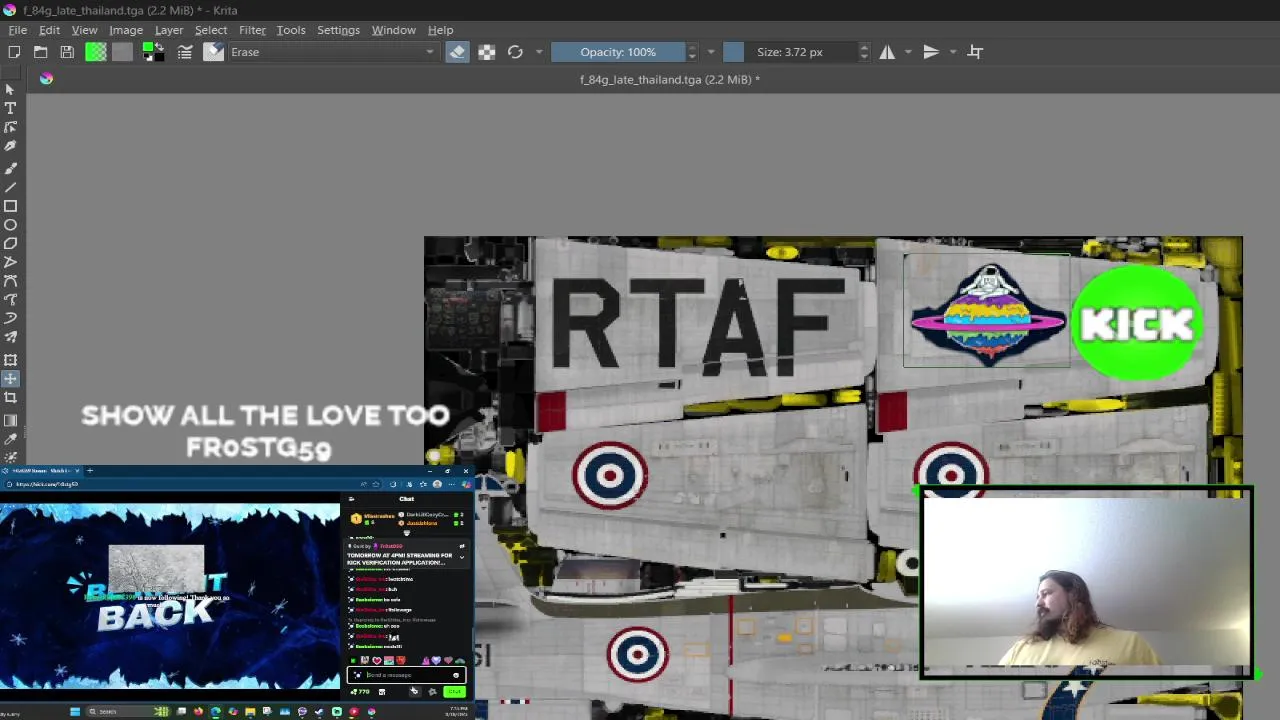Open the Settings menu
Viewport: 1280px width, 720px height.
(x=338, y=30)
